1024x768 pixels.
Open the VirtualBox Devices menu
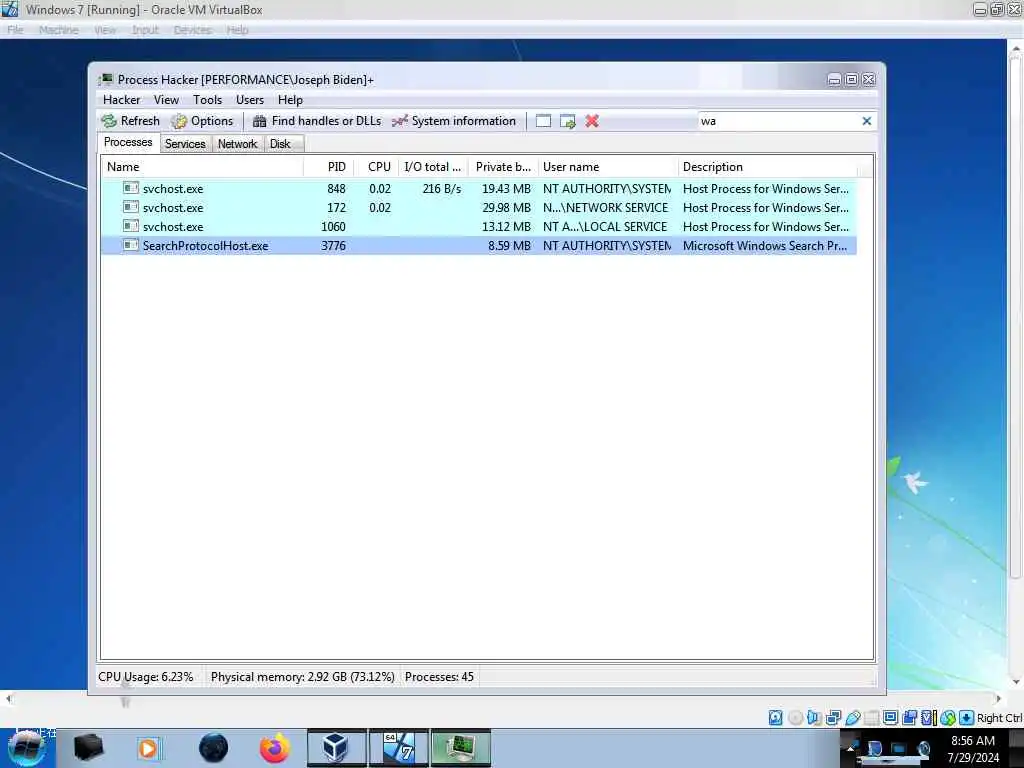193,30
